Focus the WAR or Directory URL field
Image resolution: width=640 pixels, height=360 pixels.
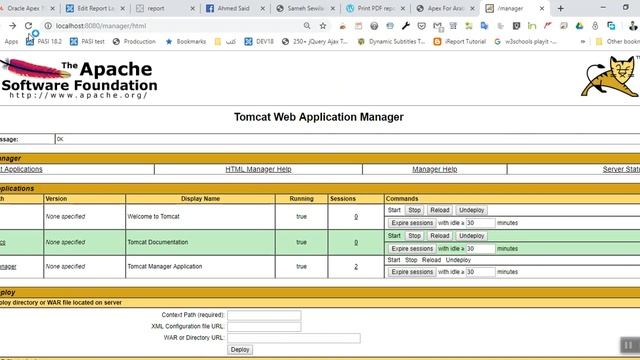coord(294,338)
